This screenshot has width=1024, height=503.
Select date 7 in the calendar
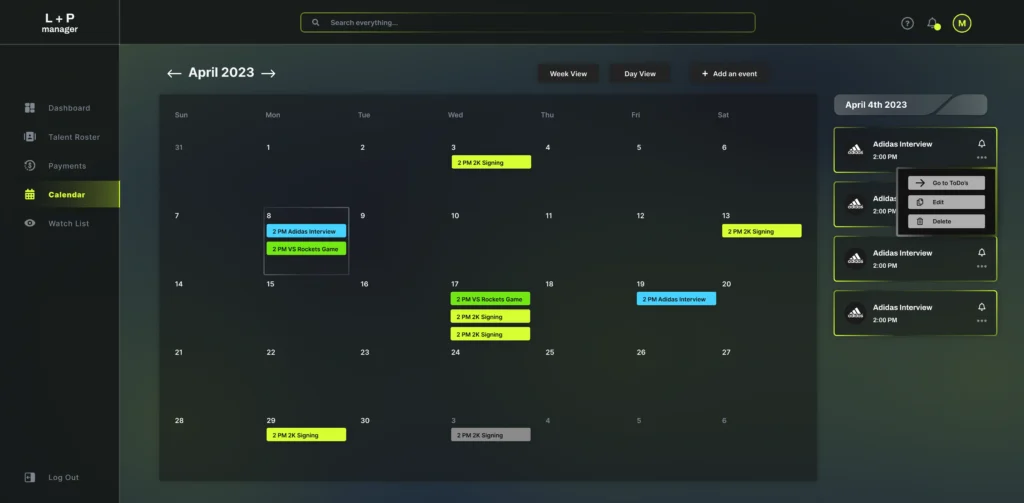pos(176,216)
